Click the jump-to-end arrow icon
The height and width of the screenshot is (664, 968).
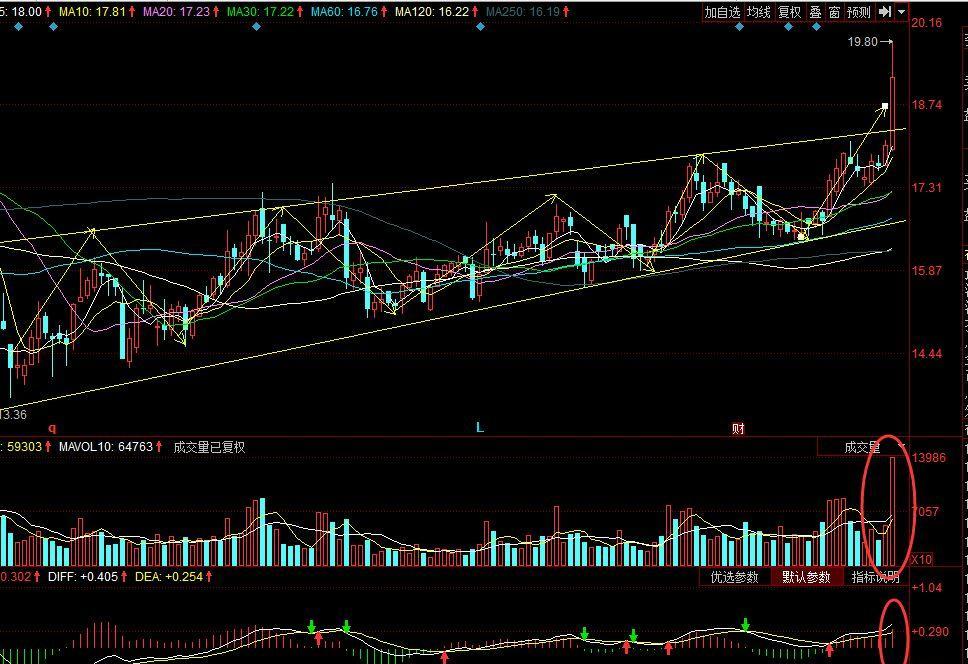pyautogui.click(x=885, y=12)
